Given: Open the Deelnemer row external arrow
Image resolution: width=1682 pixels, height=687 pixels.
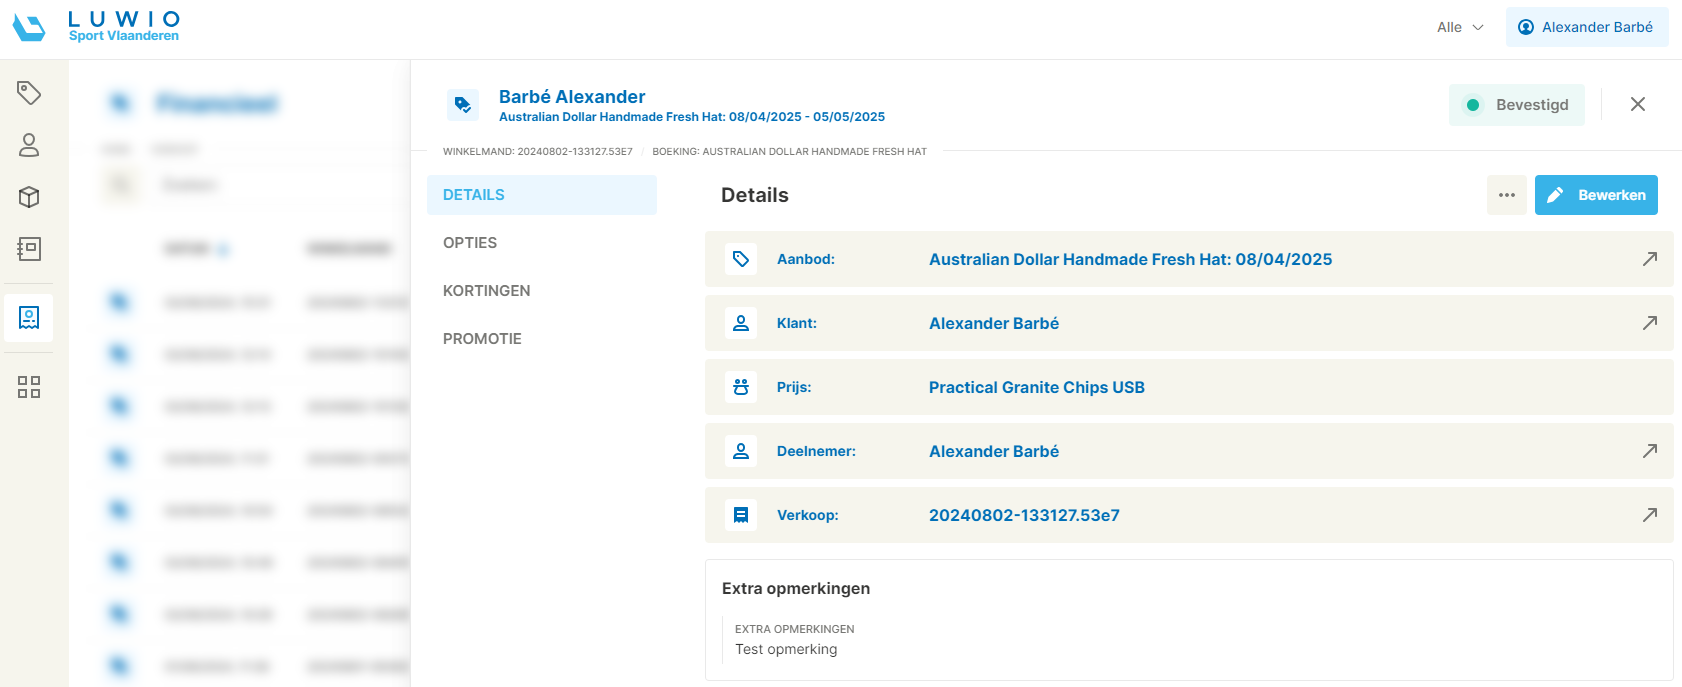Looking at the screenshot, I should [x=1649, y=451].
